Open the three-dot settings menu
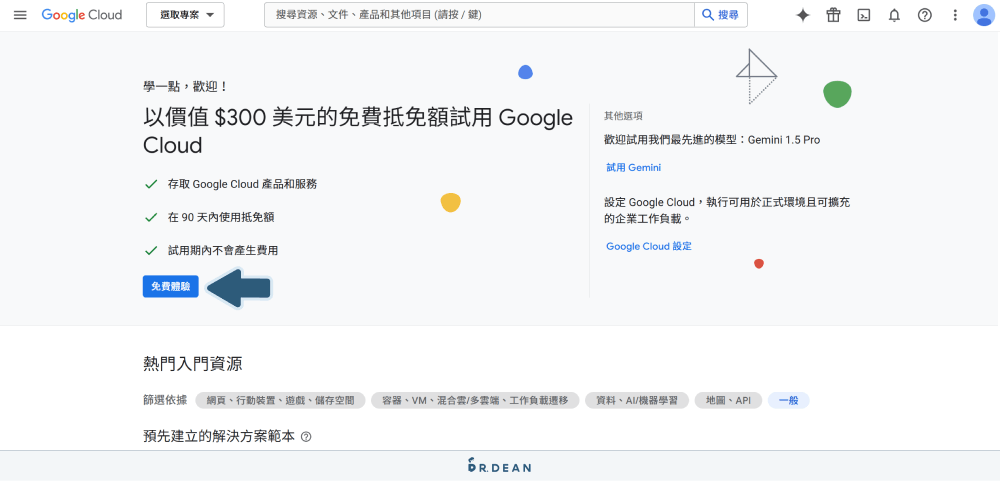 (955, 15)
